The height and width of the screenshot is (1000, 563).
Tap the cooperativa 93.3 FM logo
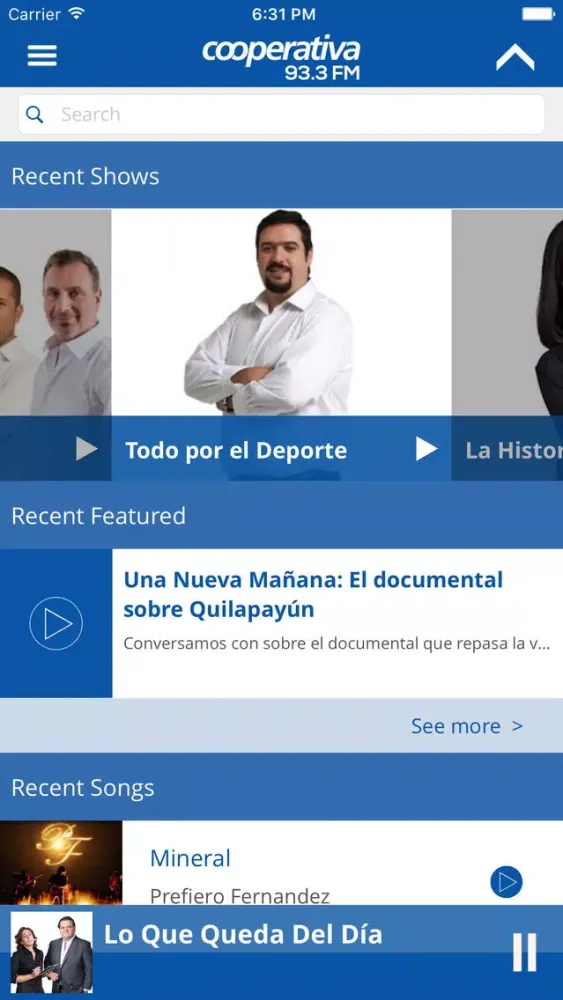(281, 58)
